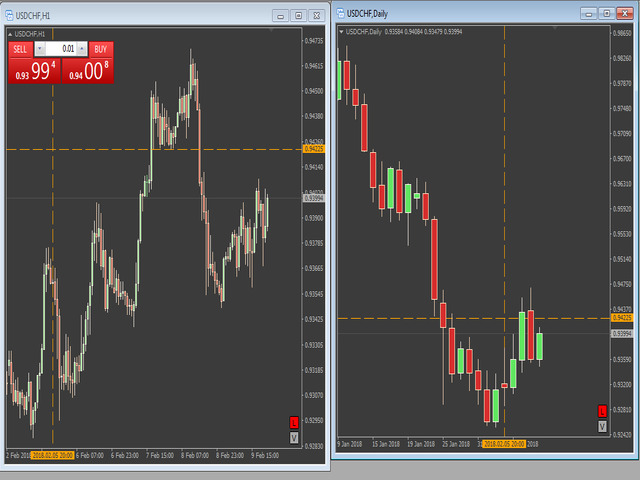640x480 pixels.
Task: Click the 0.94735 price scale label in the H1 chart
Action: pyautogui.click(x=314, y=41)
